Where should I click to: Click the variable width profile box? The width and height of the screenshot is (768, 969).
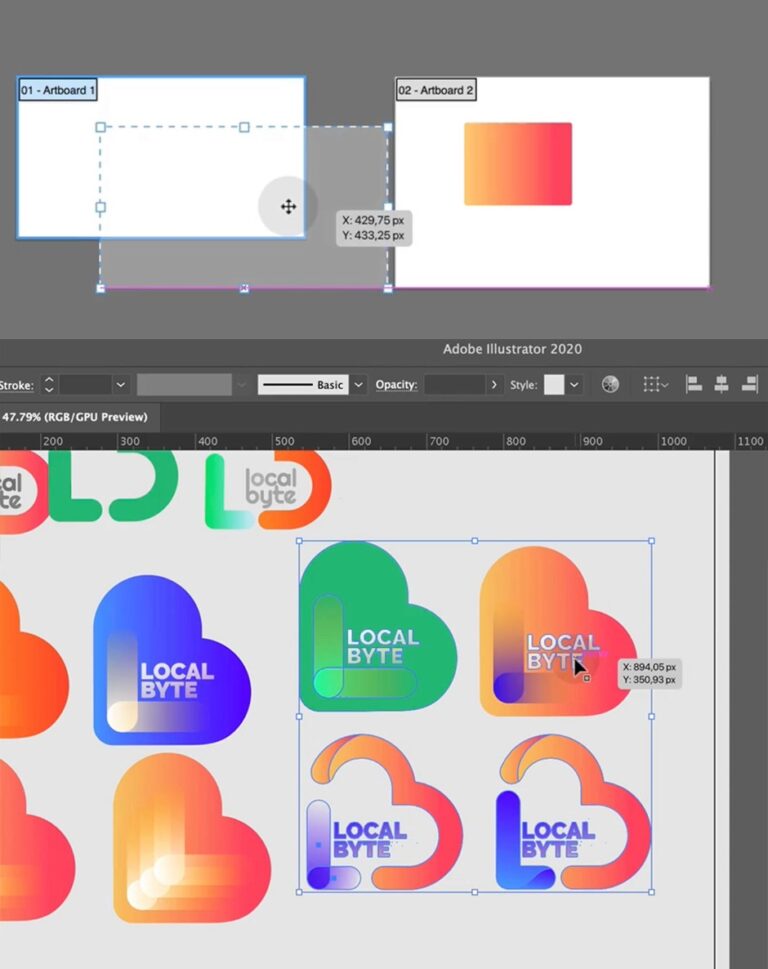point(184,384)
